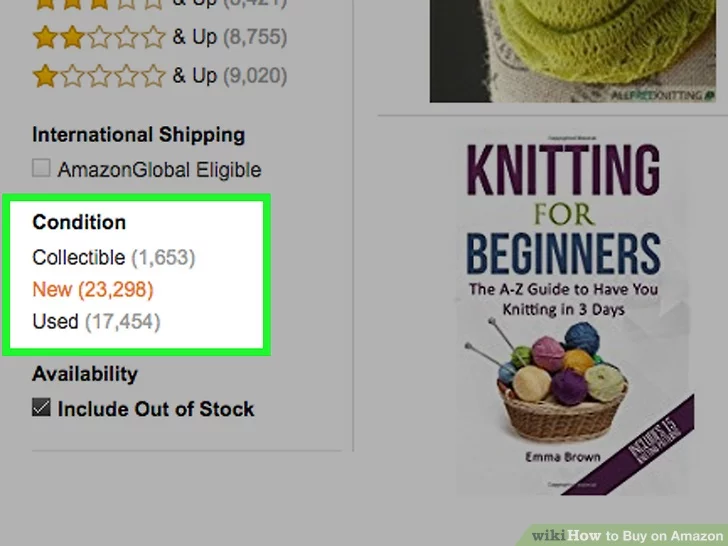
Task: Click the International Shipping heading
Action: (x=138, y=135)
